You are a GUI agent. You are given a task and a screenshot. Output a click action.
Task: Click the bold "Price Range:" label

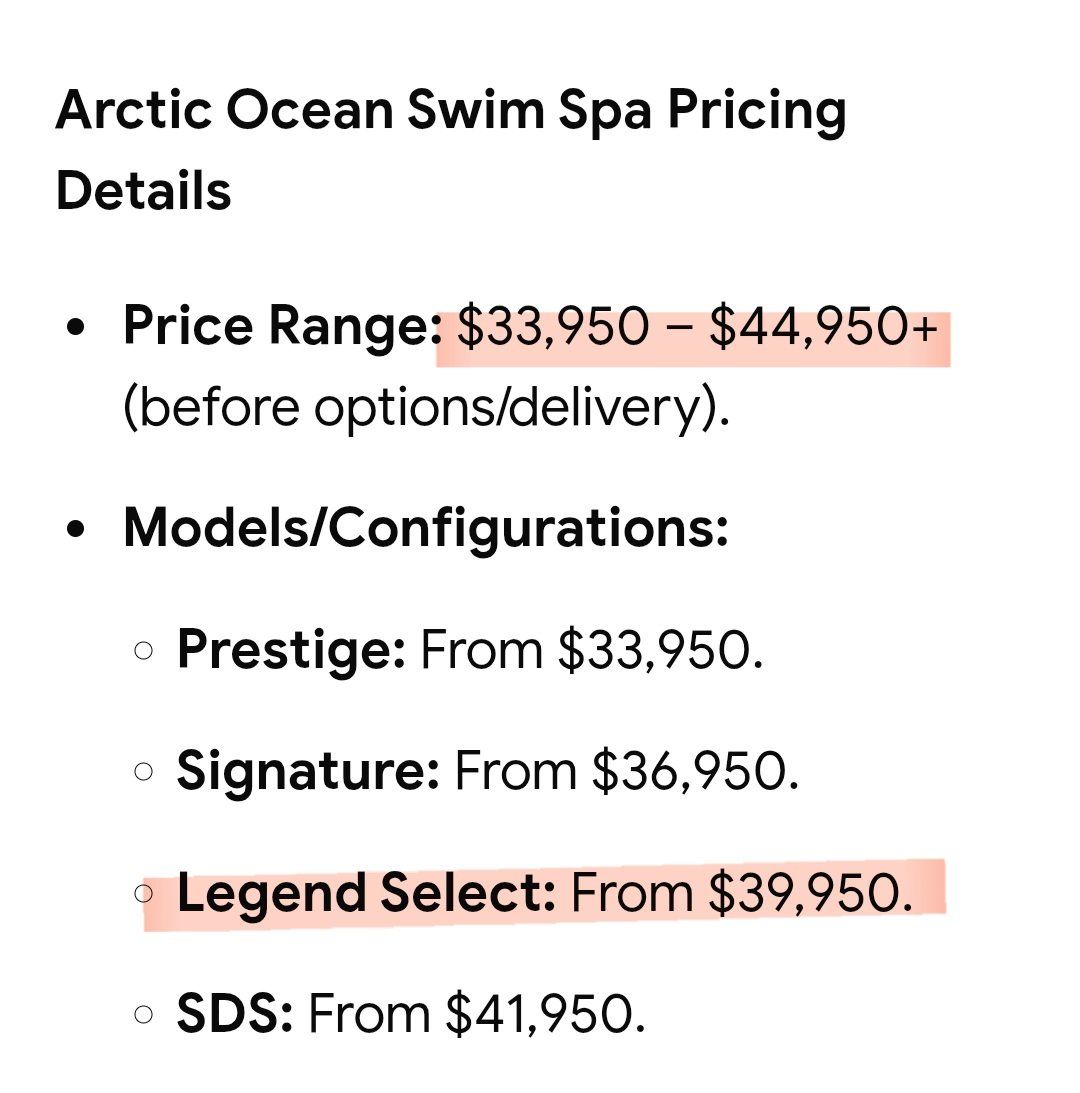[x=282, y=327]
